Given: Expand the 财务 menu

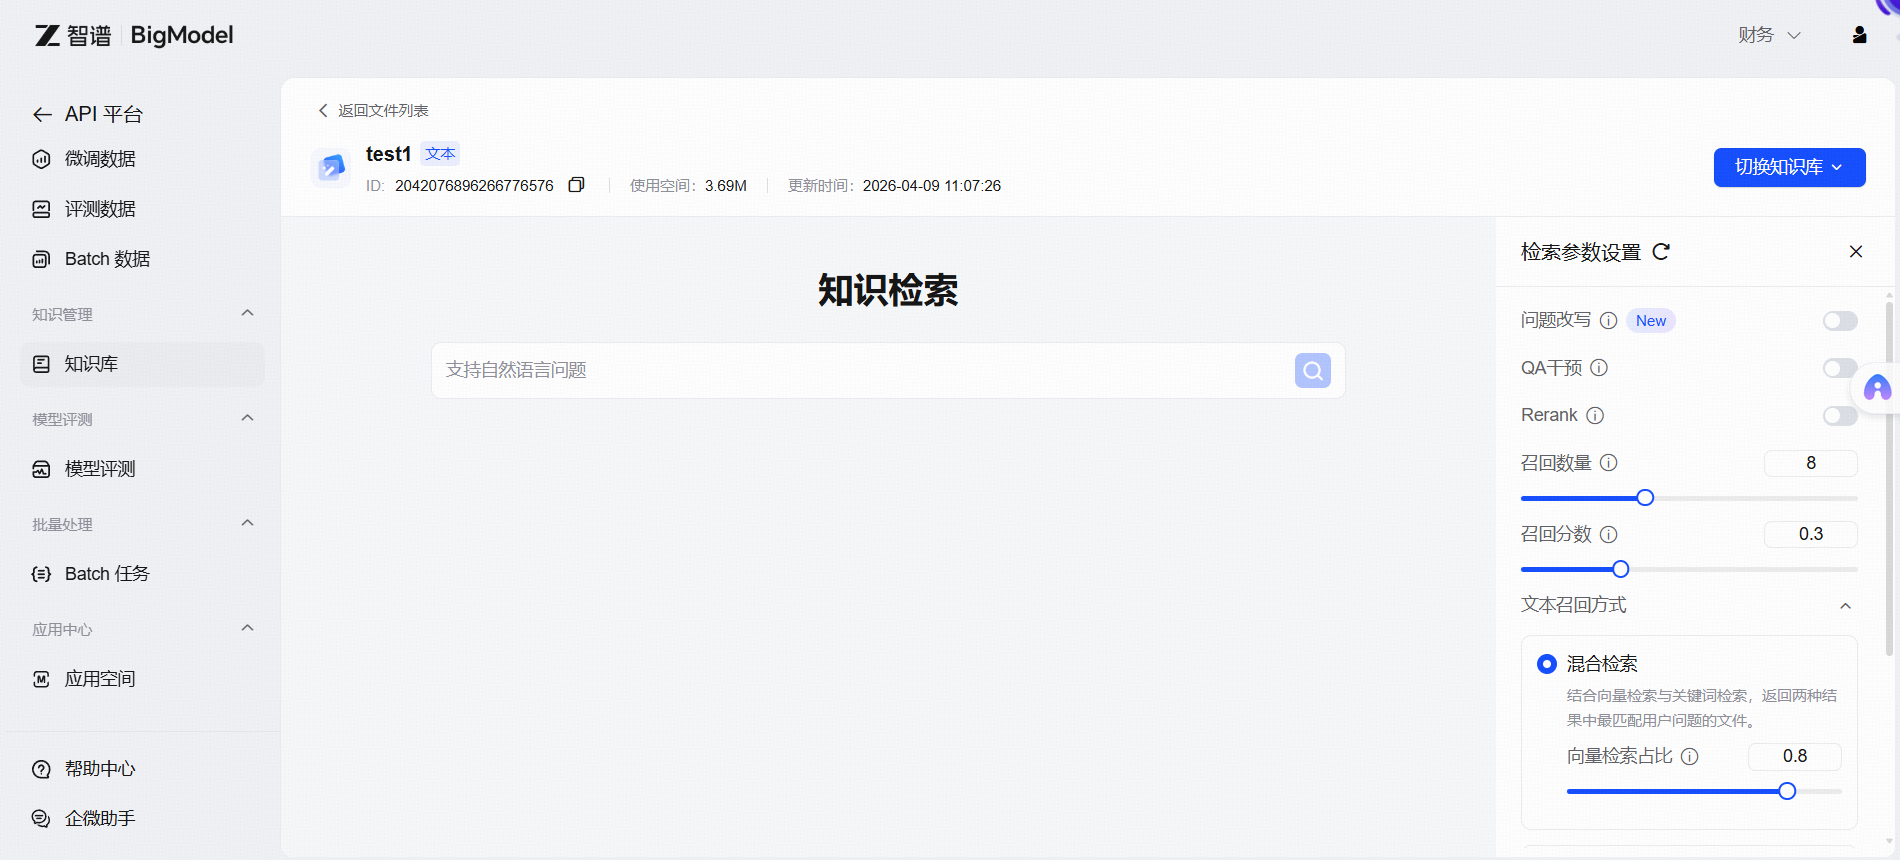Looking at the screenshot, I should tap(1768, 35).
